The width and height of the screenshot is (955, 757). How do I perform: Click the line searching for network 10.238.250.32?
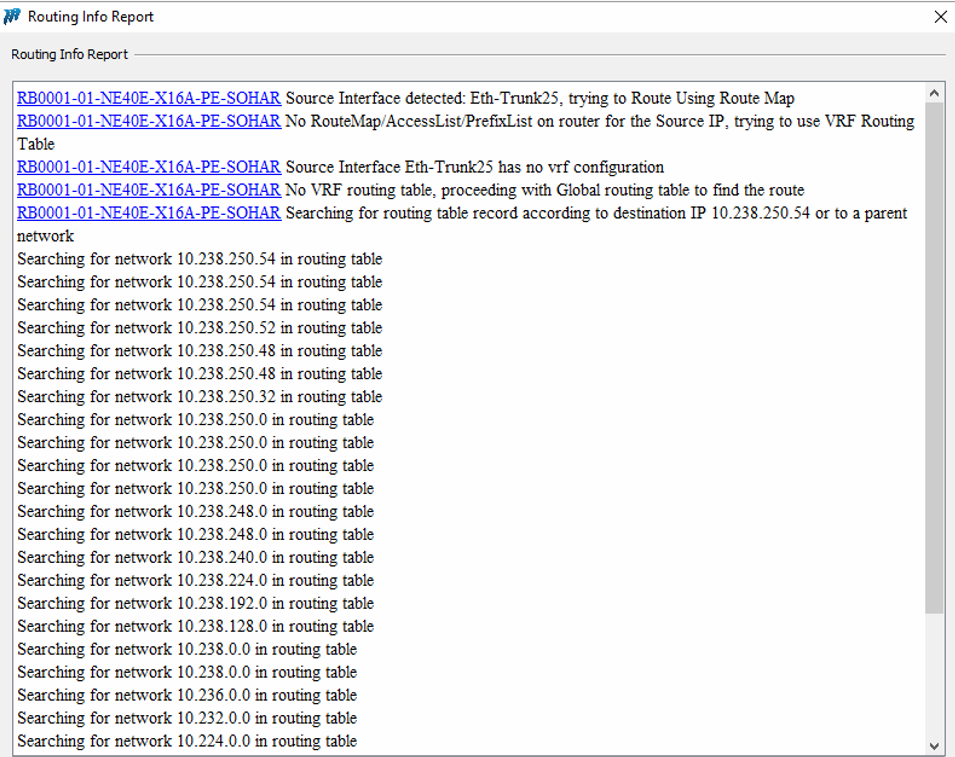point(200,397)
